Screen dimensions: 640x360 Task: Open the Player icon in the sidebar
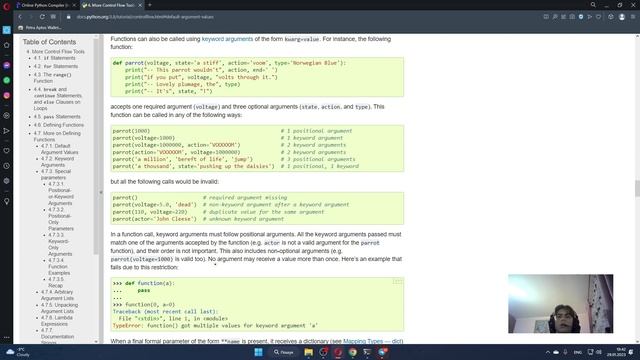[x=7, y=116]
